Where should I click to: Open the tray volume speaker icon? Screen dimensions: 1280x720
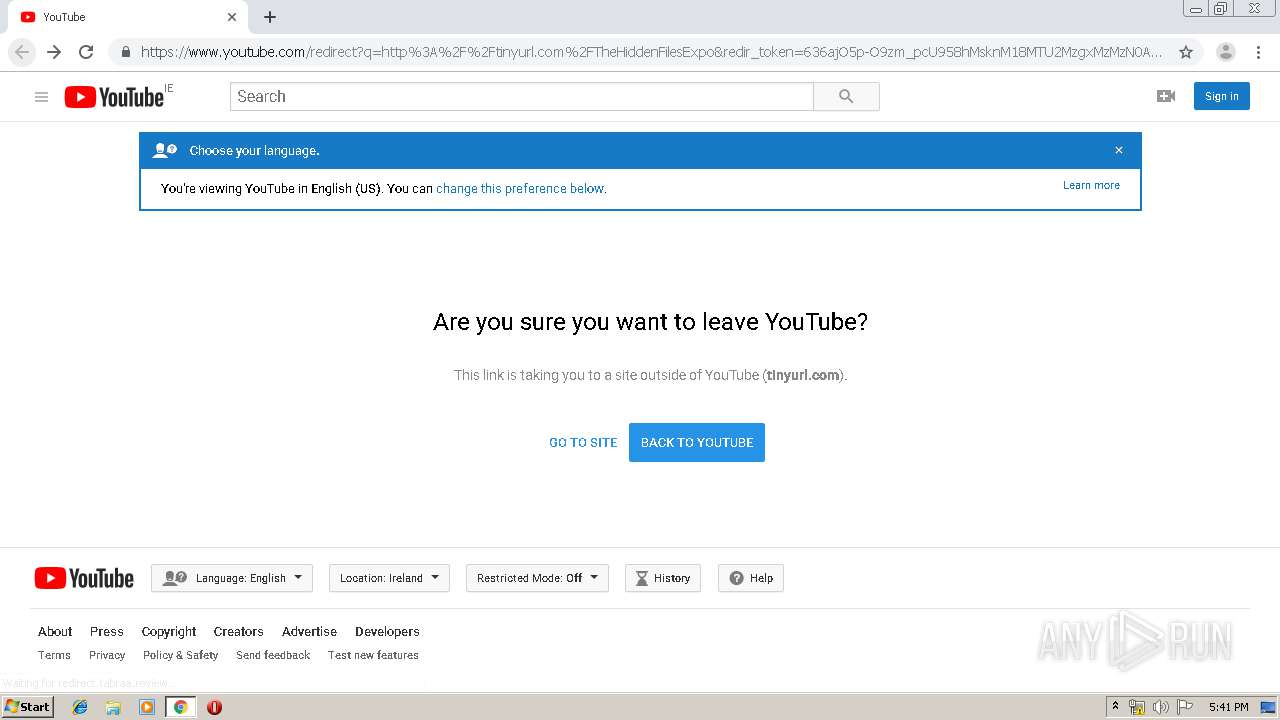click(x=1160, y=707)
